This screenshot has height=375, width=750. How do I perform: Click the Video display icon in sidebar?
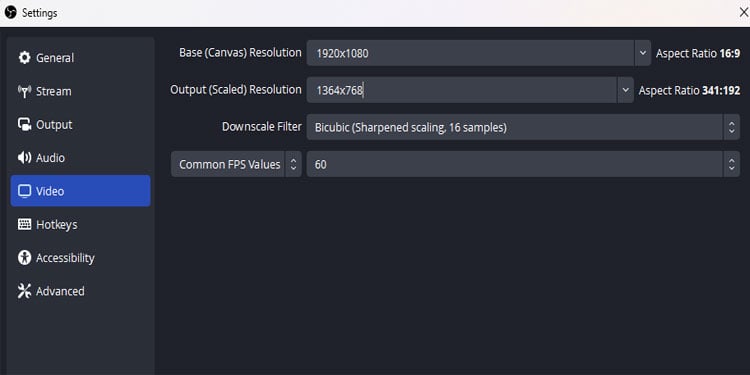coord(24,191)
